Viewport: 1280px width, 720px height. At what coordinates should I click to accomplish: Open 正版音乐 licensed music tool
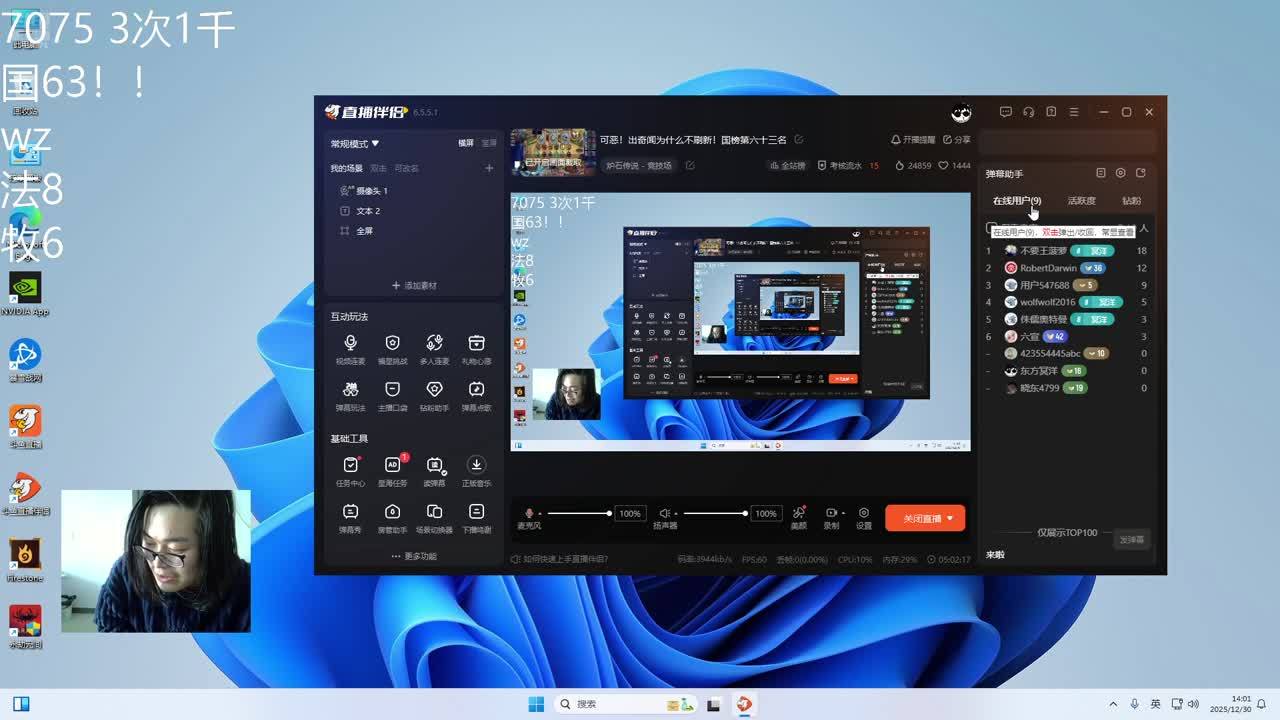[x=476, y=471]
